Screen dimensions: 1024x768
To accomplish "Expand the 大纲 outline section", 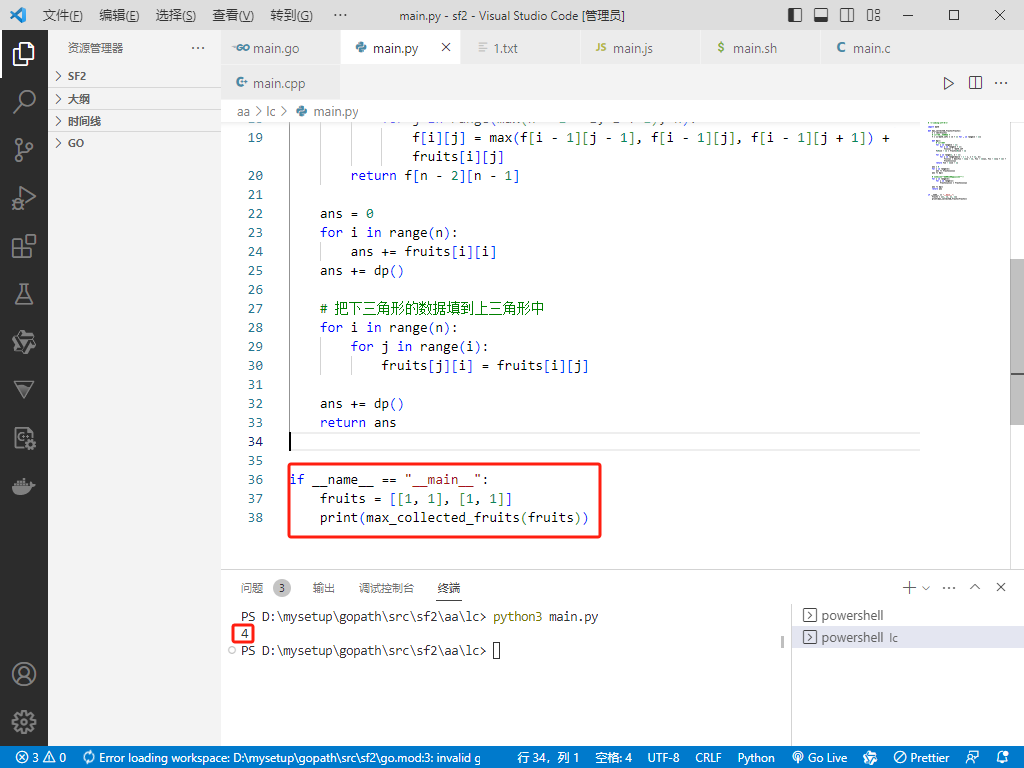I will tap(135, 99).
